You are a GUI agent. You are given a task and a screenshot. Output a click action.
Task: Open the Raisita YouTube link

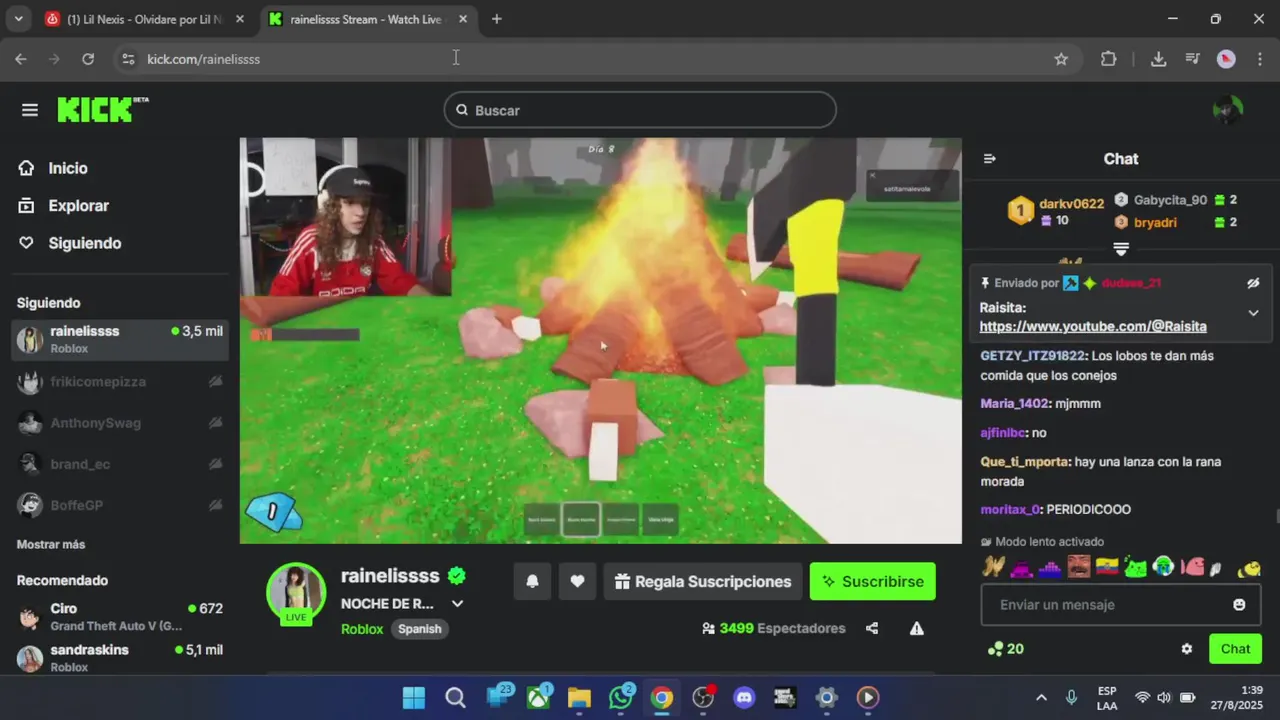[1093, 327]
